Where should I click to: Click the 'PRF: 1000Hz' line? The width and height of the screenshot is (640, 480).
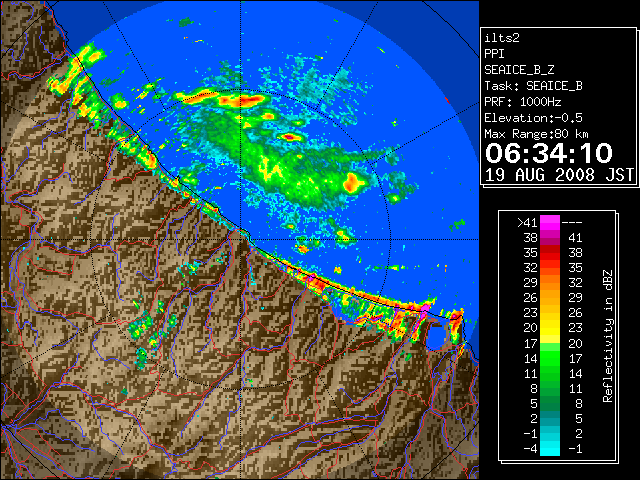tap(523, 102)
